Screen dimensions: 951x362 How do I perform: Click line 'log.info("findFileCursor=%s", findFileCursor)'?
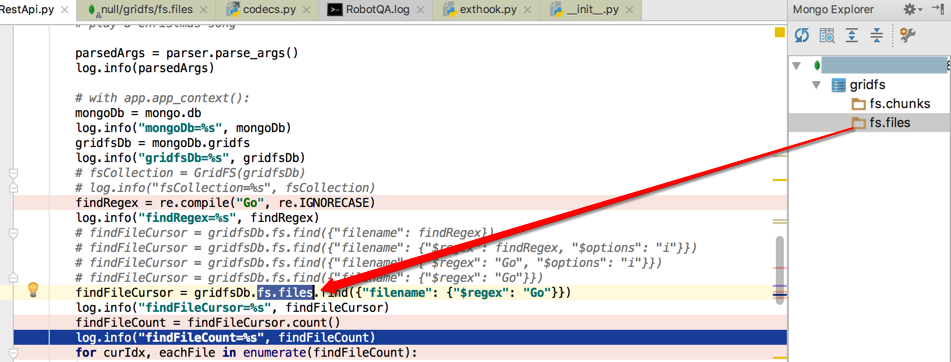(x=232, y=308)
